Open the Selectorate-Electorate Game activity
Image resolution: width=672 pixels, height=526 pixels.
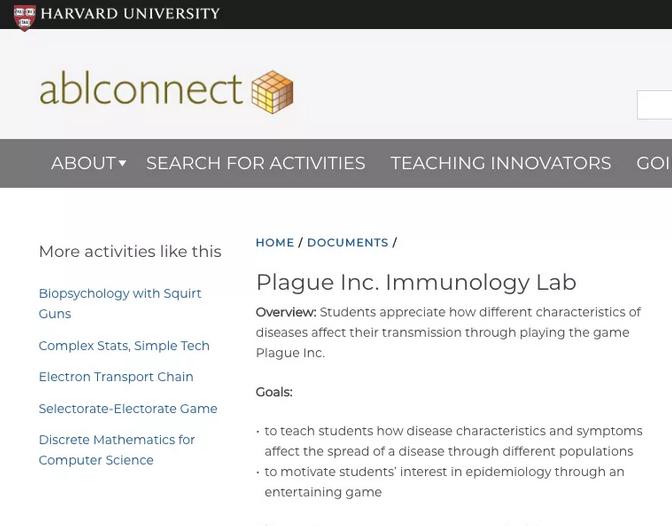[128, 409]
